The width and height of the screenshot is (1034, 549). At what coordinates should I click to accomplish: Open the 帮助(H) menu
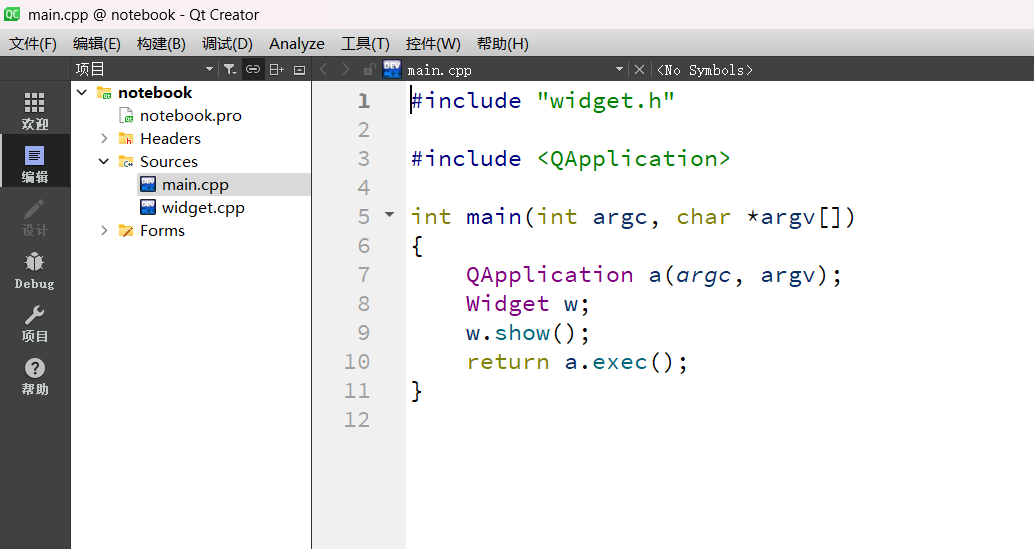pyautogui.click(x=503, y=43)
